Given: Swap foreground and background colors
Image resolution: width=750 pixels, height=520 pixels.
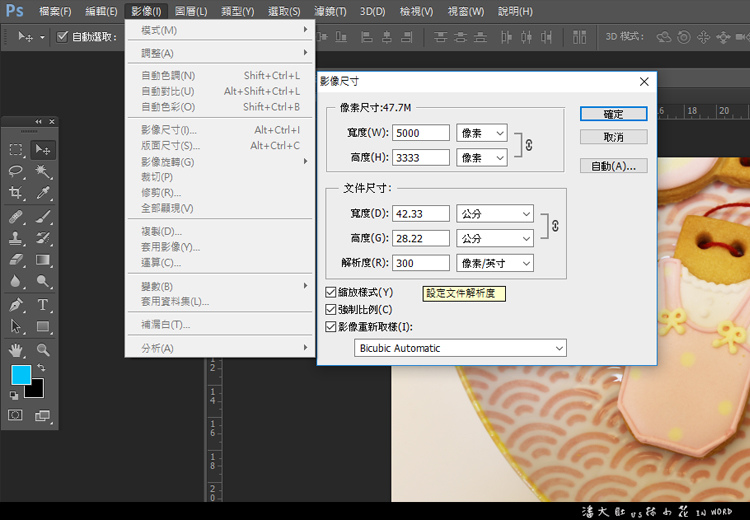Looking at the screenshot, I should [x=42, y=367].
